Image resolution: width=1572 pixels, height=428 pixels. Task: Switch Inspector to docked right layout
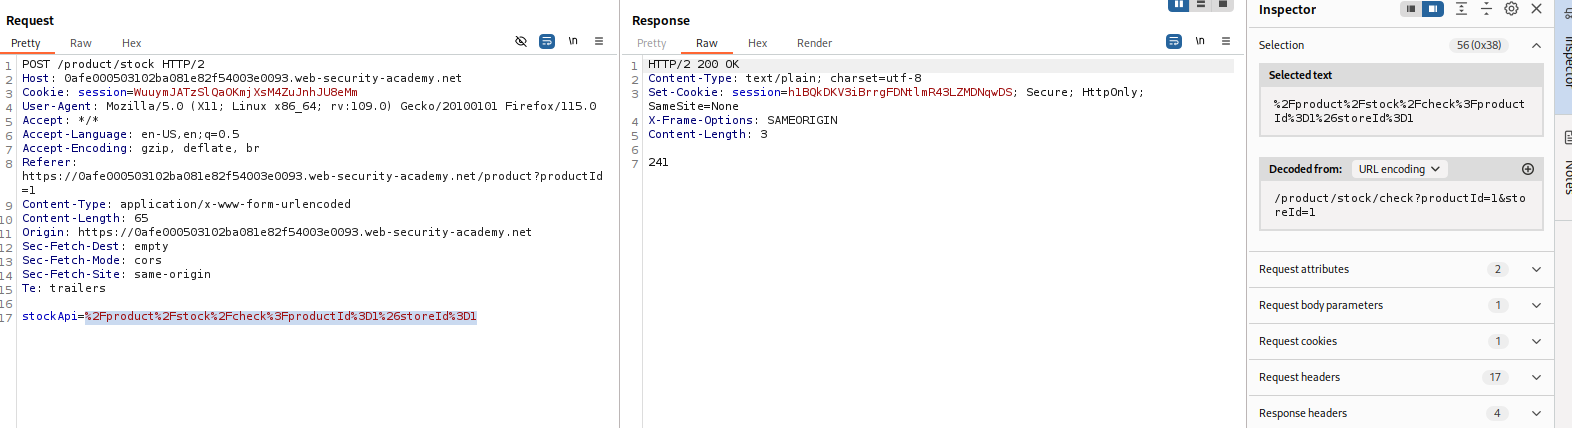(1433, 9)
